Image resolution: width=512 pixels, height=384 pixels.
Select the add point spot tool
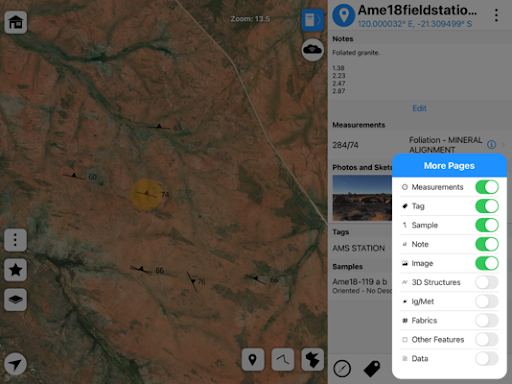(x=253, y=359)
